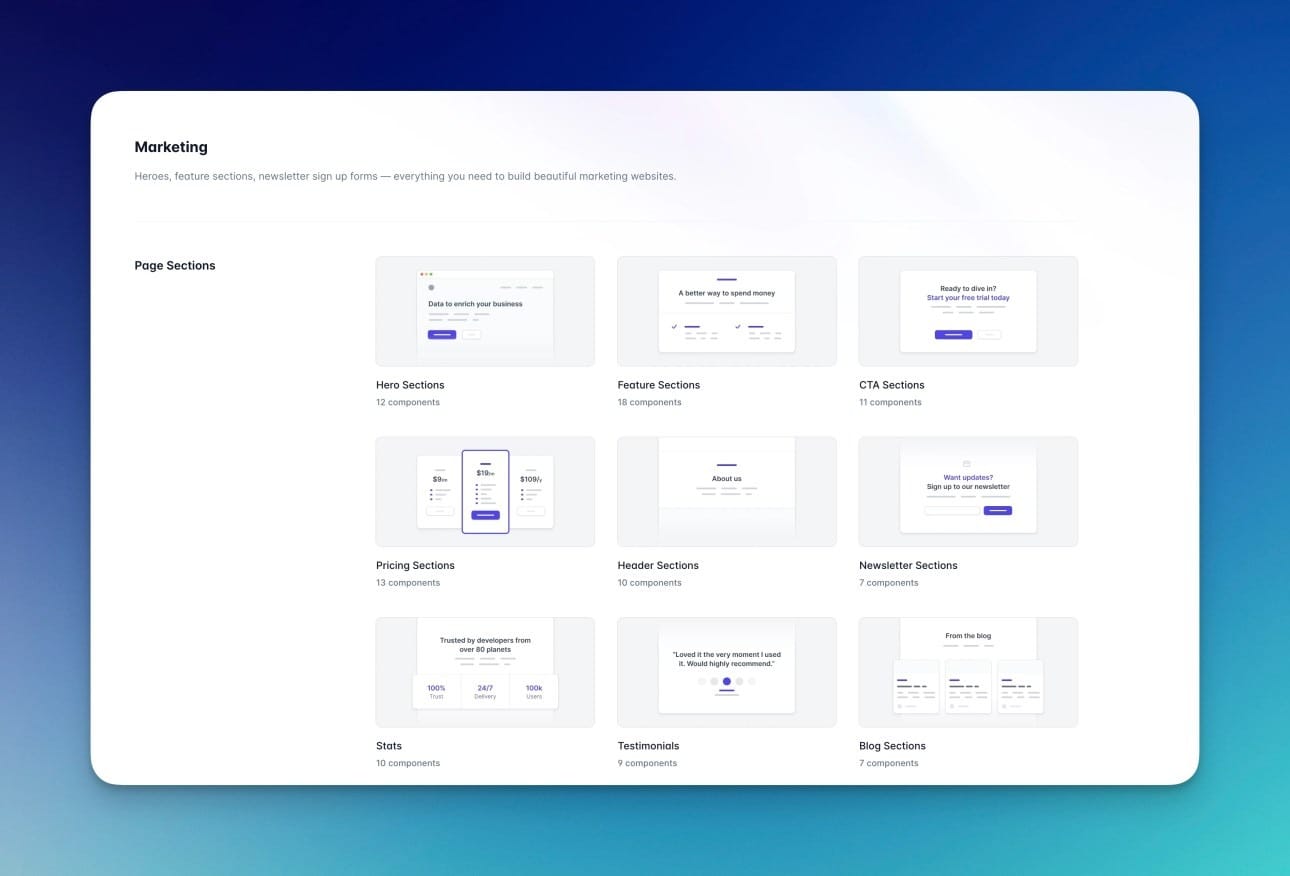Click the Blog Sections title link
The image size is (1290, 876).
tap(892, 746)
